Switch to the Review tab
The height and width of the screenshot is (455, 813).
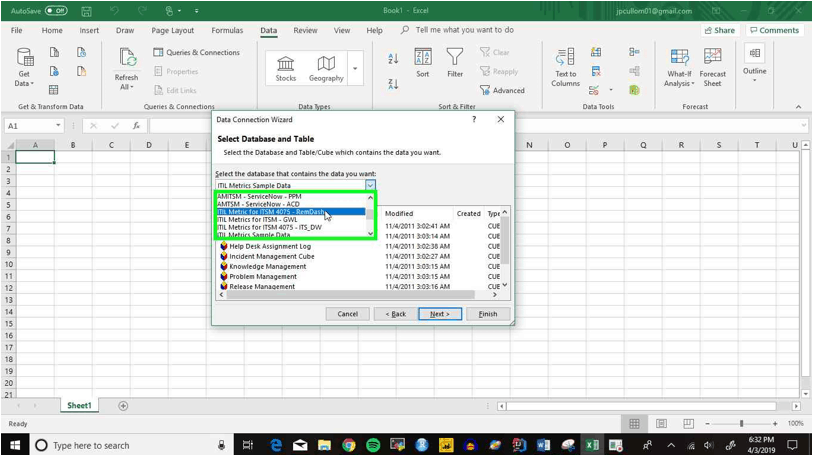tap(305, 30)
